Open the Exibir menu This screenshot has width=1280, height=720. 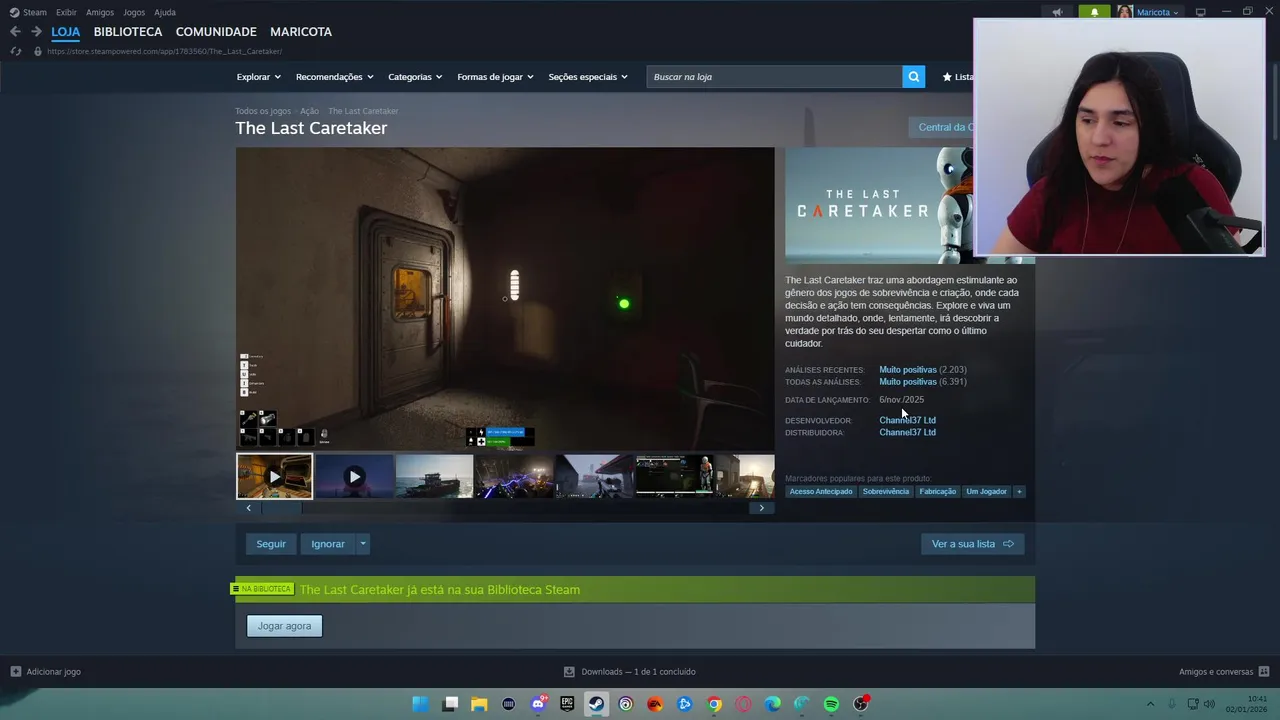(x=66, y=12)
